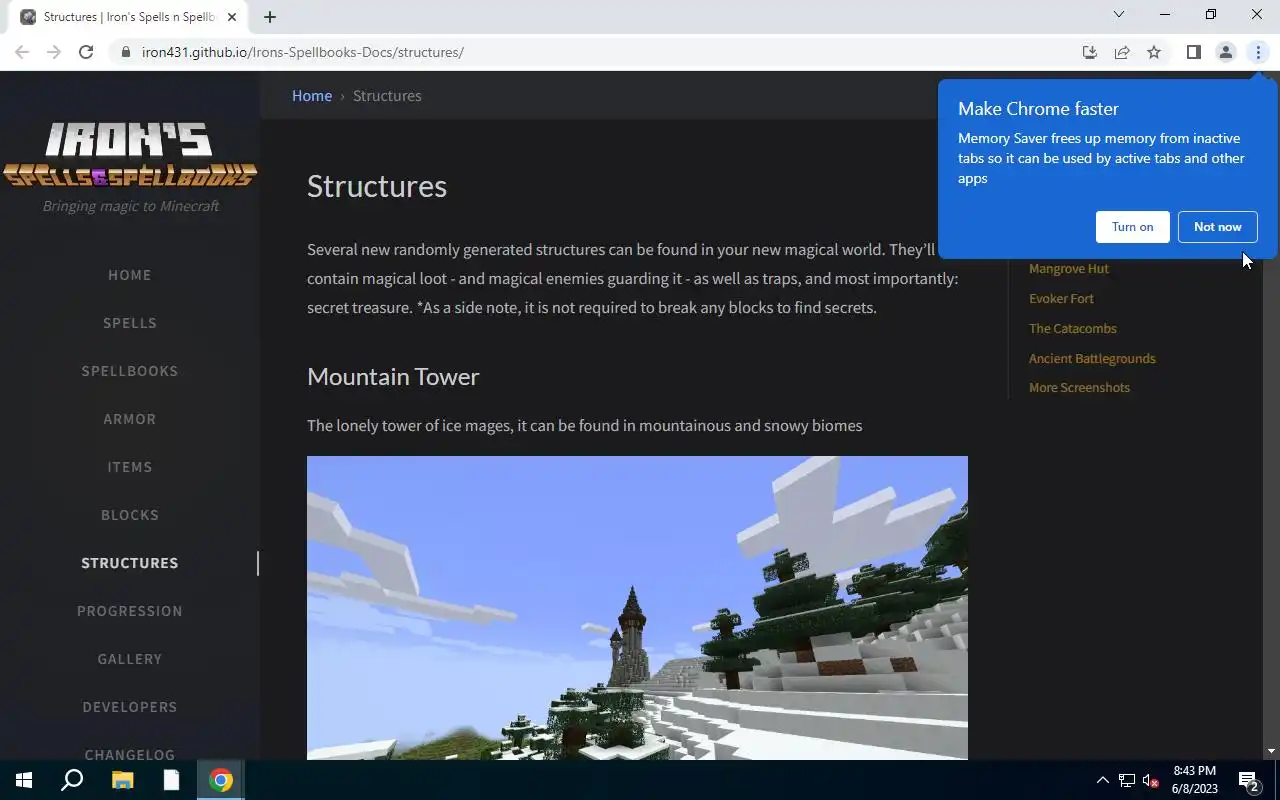Screen dimensions: 1280x800
Task: Open the notification center icon
Action: click(1248, 780)
